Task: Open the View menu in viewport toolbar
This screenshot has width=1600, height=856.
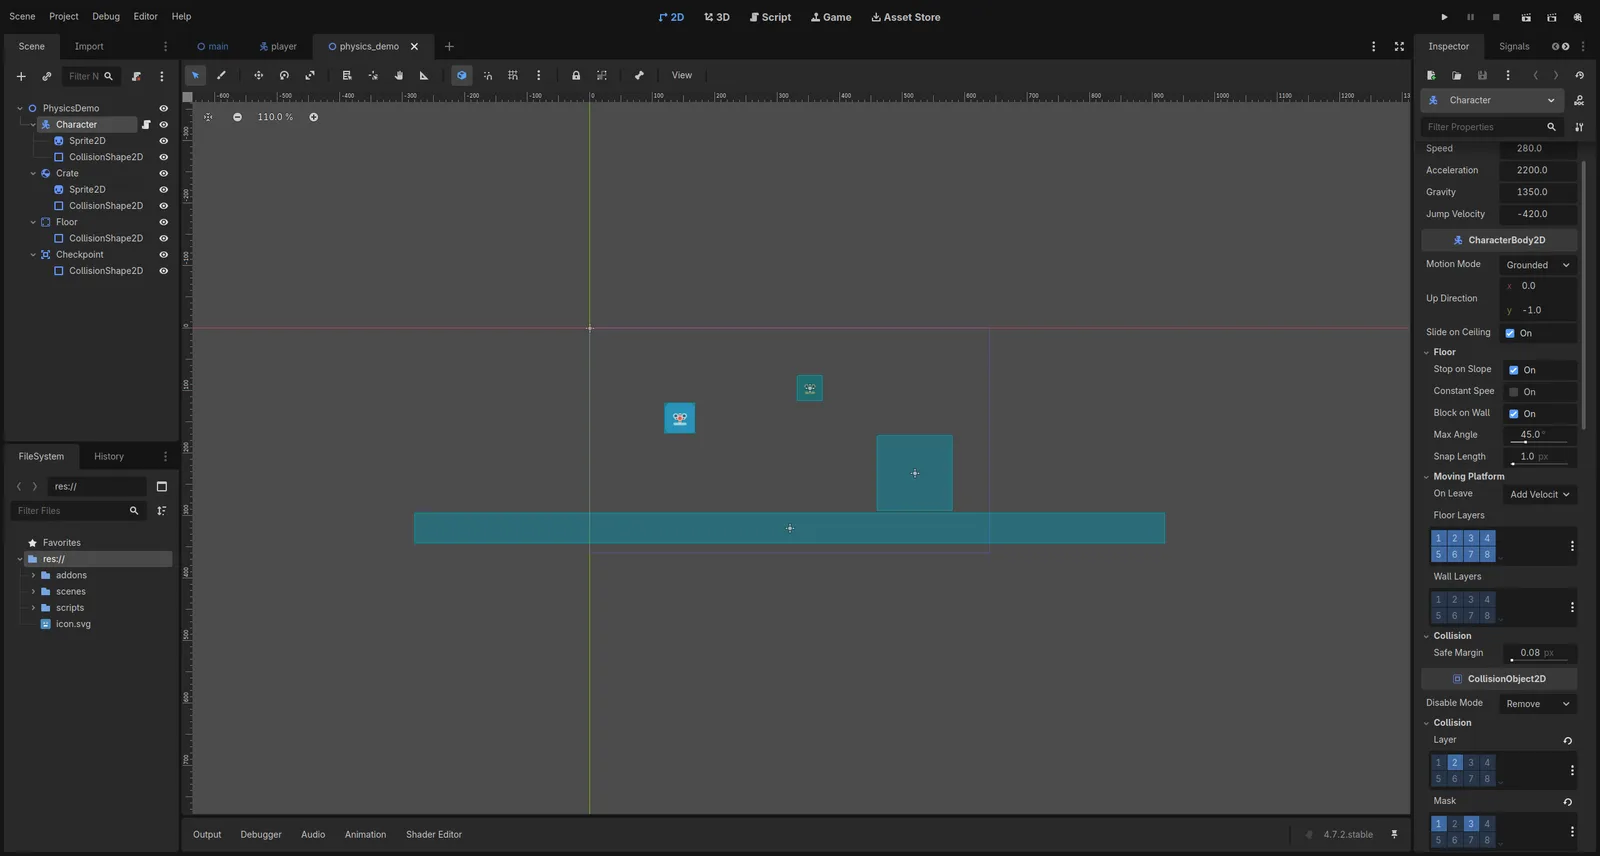Action: (682, 75)
